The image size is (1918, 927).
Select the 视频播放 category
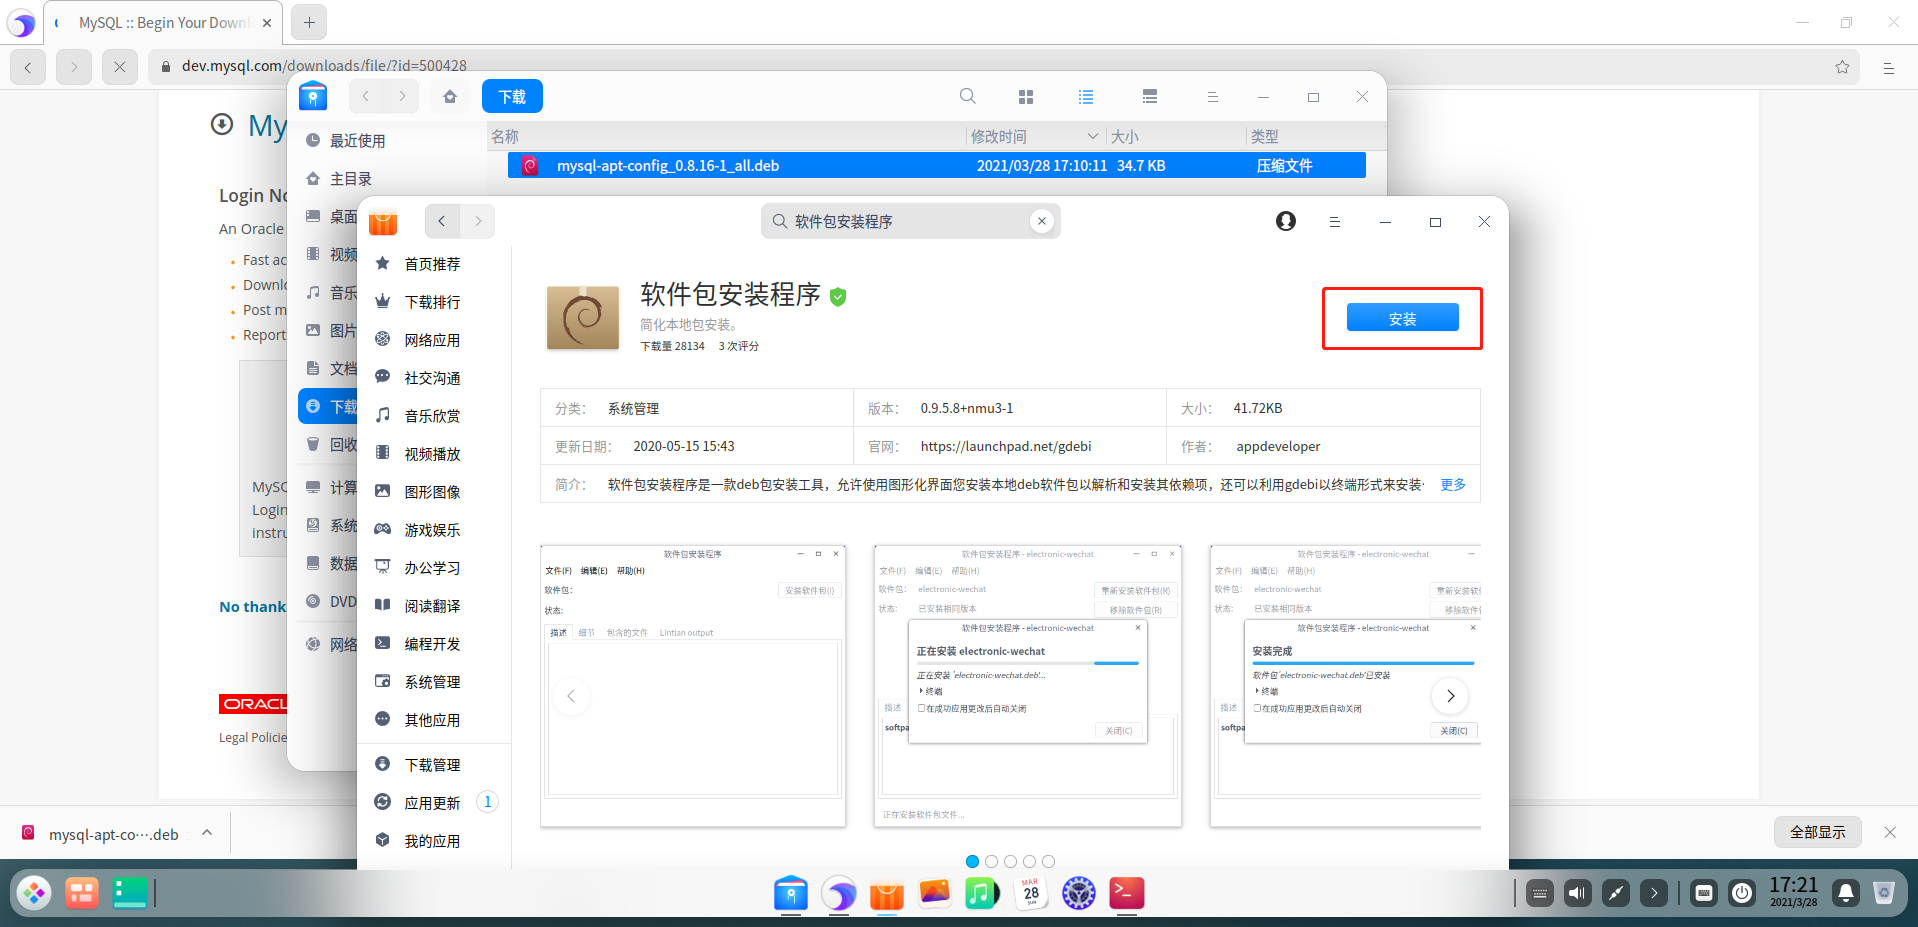pyautogui.click(x=432, y=454)
